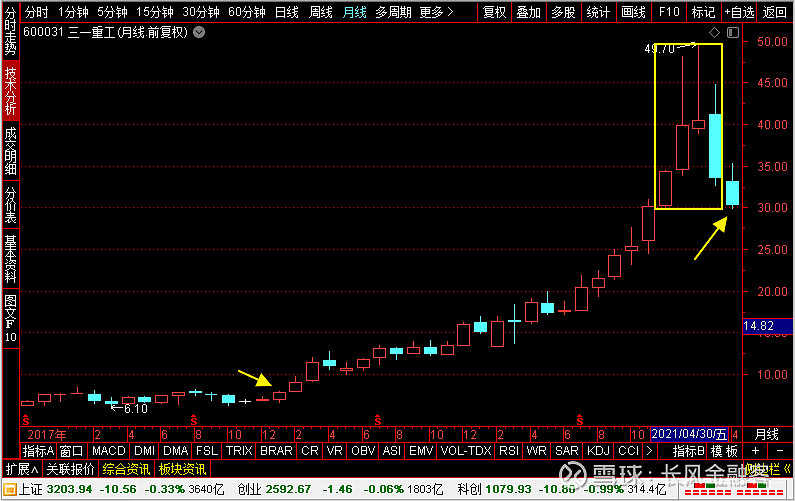
Task: Show the 日线 daily chart
Action: coord(287,12)
